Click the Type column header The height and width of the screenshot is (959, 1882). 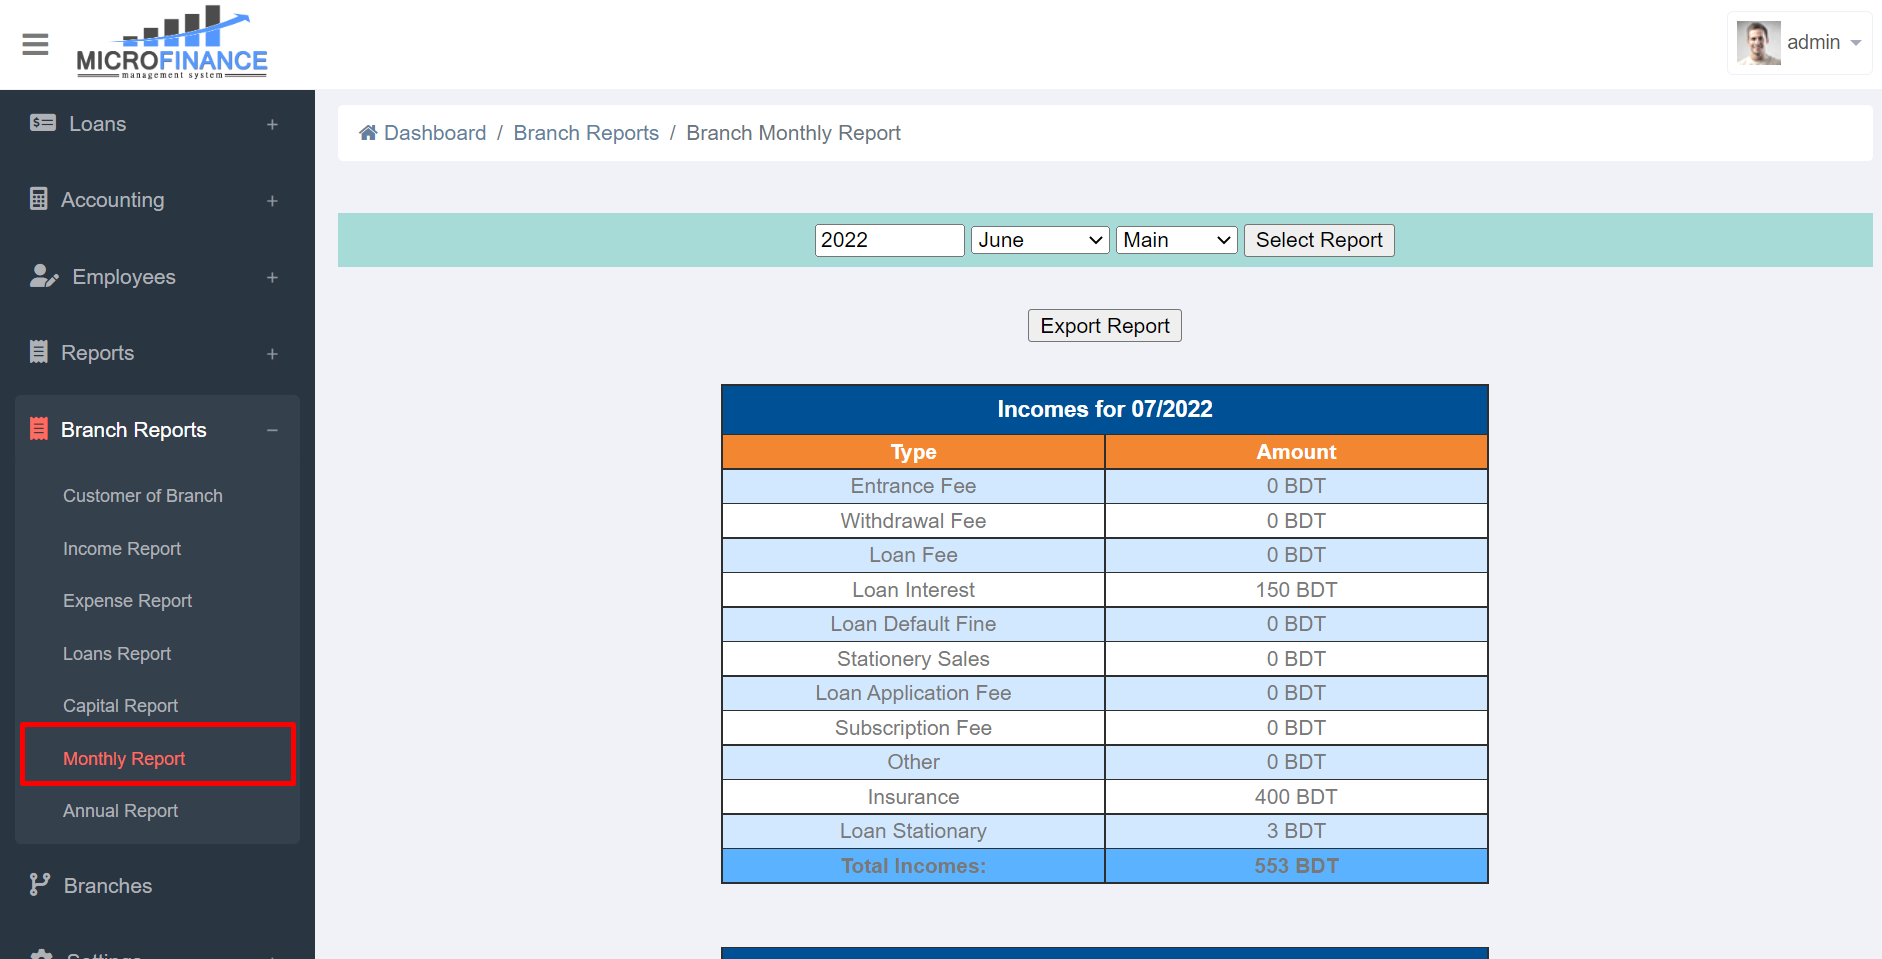pyautogui.click(x=913, y=452)
